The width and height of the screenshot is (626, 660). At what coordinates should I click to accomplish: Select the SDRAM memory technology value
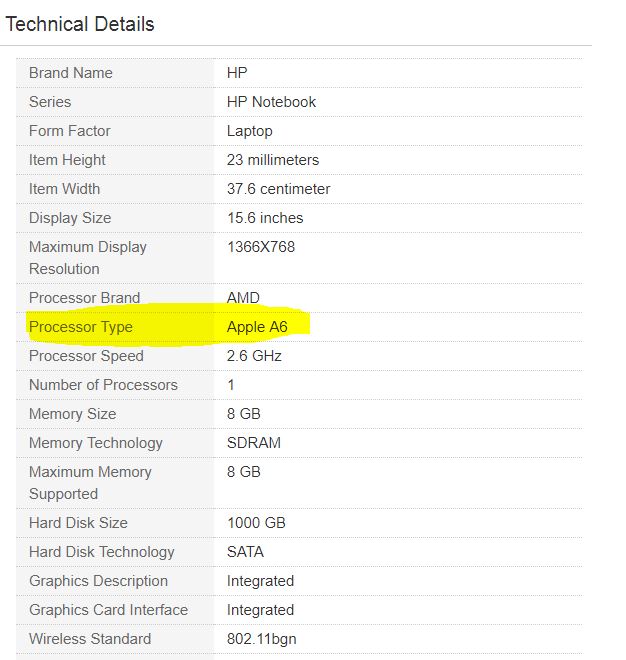point(254,443)
